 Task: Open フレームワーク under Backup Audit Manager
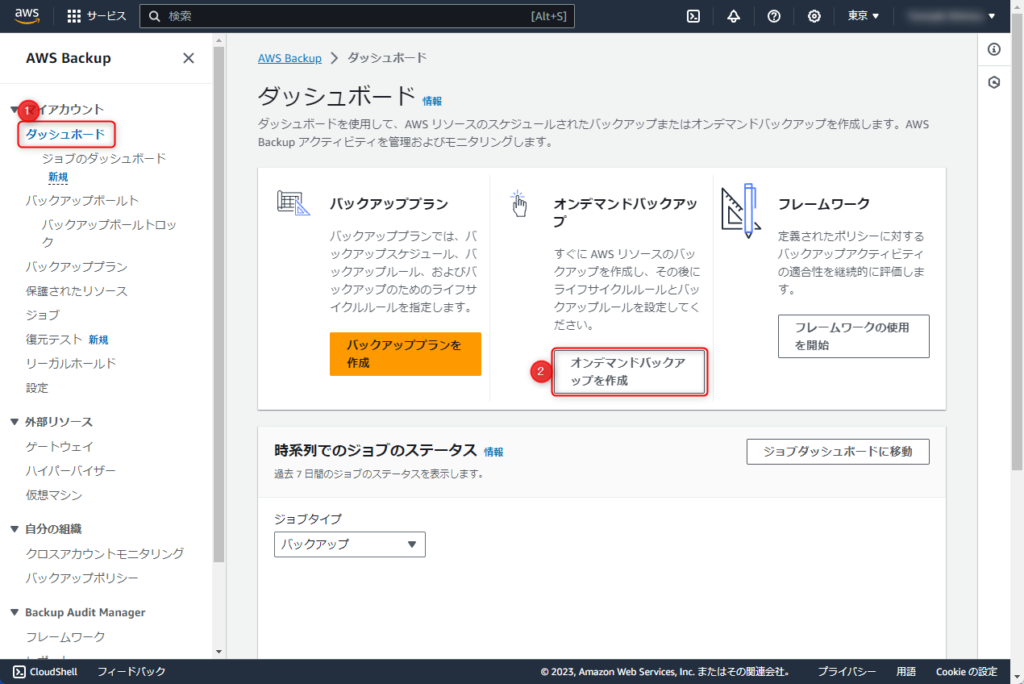coord(65,637)
